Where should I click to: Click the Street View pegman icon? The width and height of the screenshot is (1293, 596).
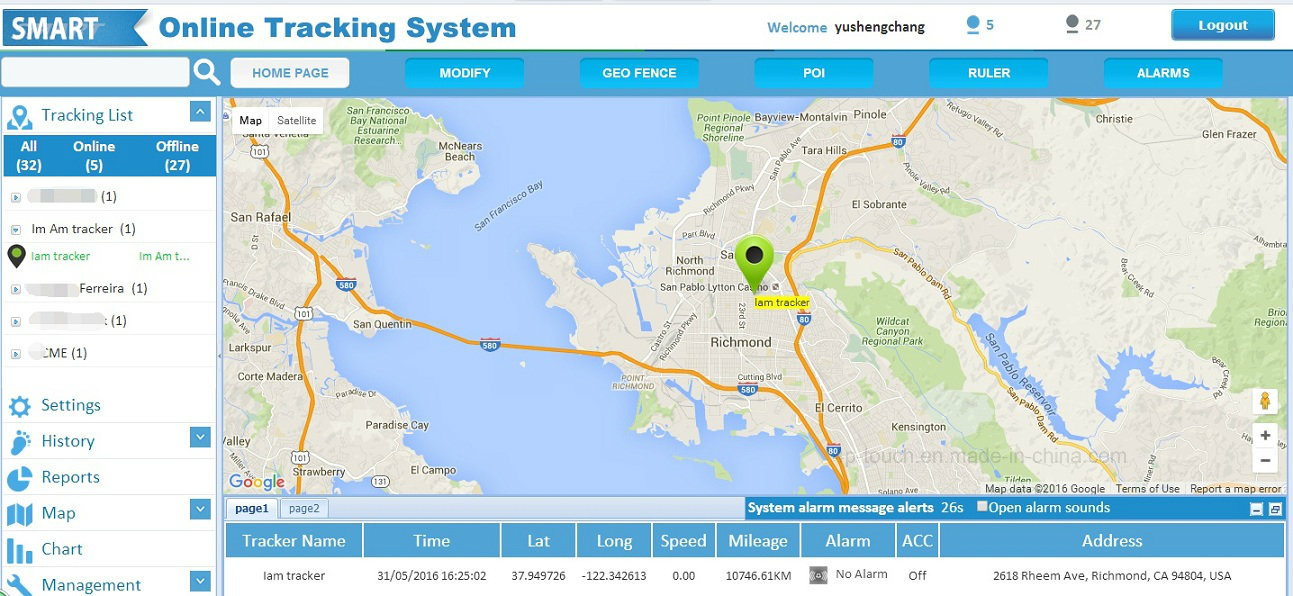[1265, 402]
